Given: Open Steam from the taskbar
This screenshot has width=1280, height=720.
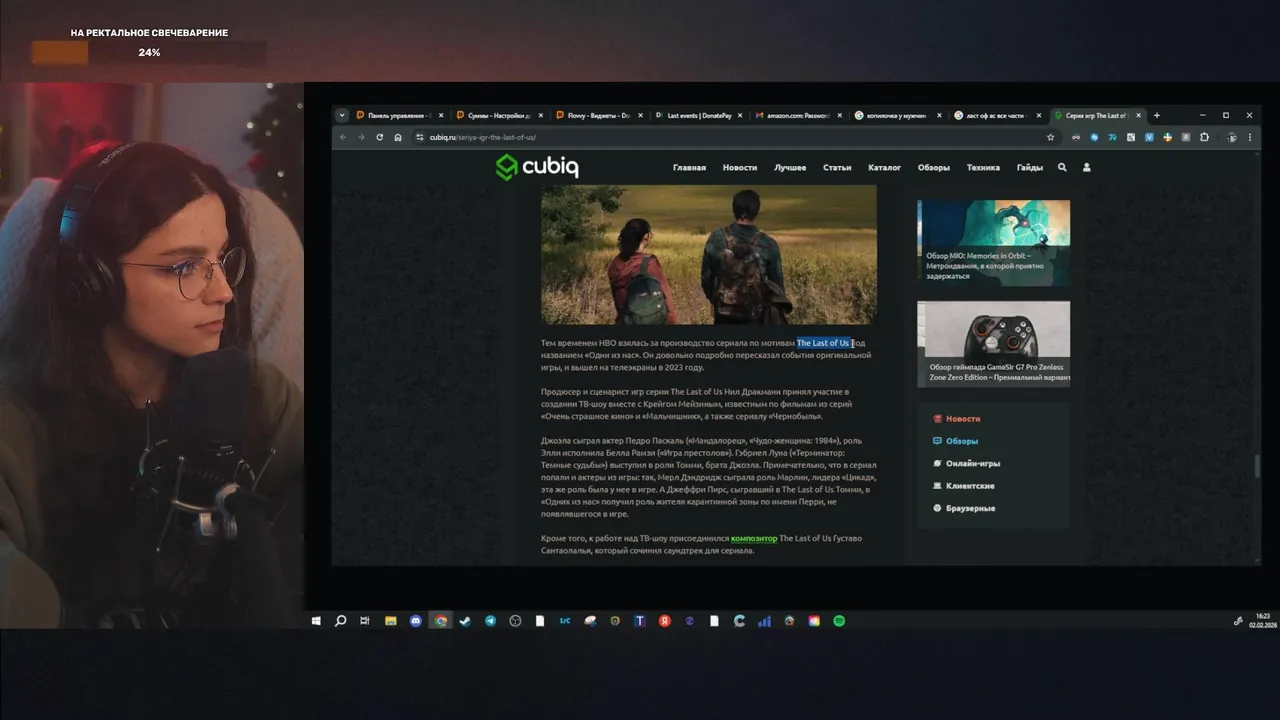Looking at the screenshot, I should point(465,621).
